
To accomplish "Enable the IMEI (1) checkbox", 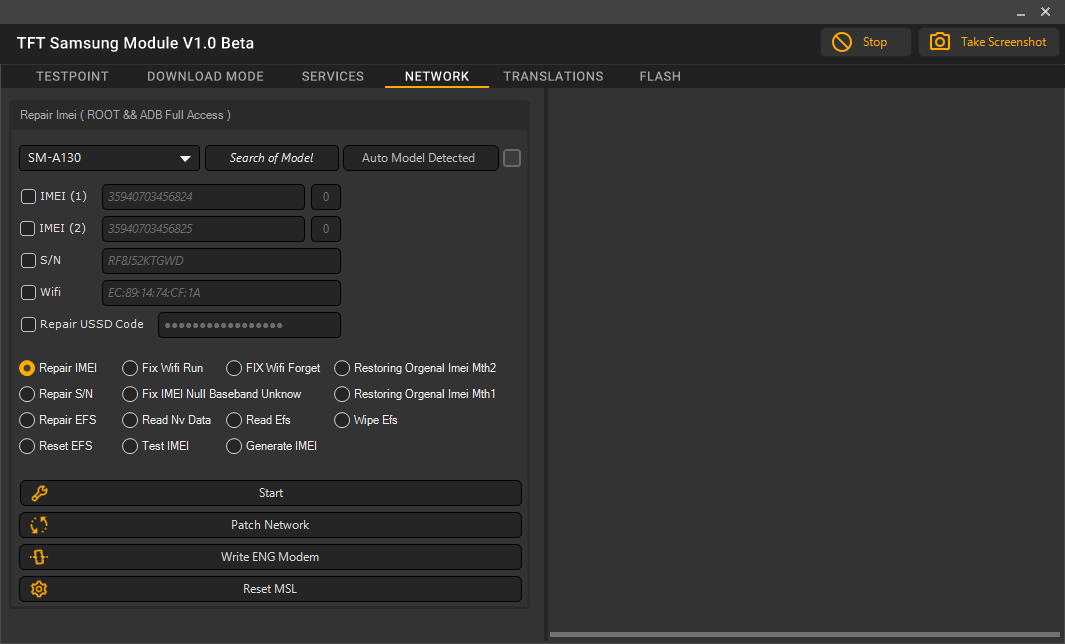I will [28, 196].
